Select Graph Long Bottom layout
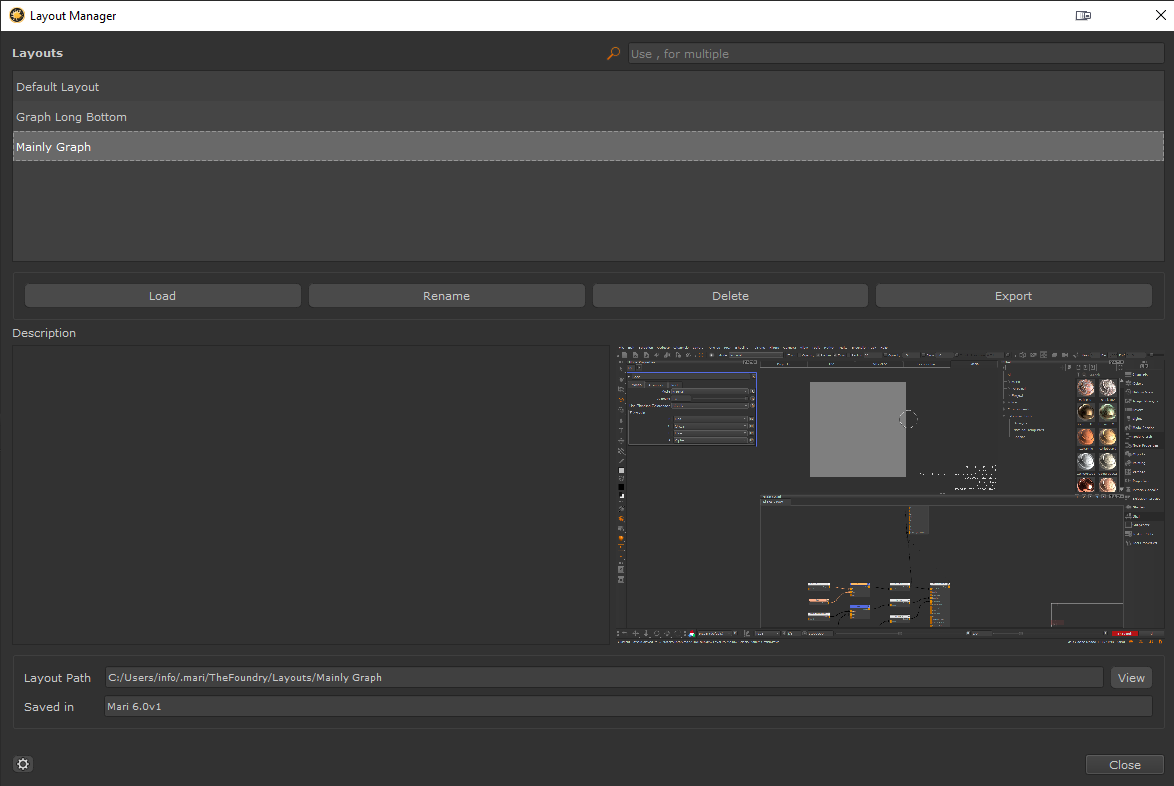This screenshot has width=1174, height=786. [71, 117]
